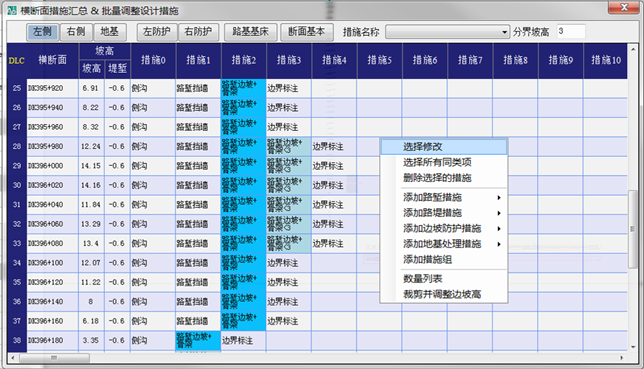644x369 pixels.
Task: Click the 侧沟 cell in row 26
Action: pos(153,108)
